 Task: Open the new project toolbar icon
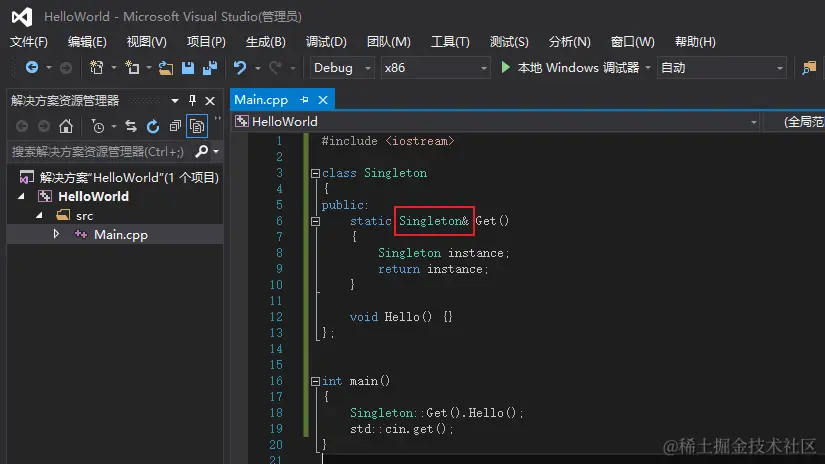point(96,67)
